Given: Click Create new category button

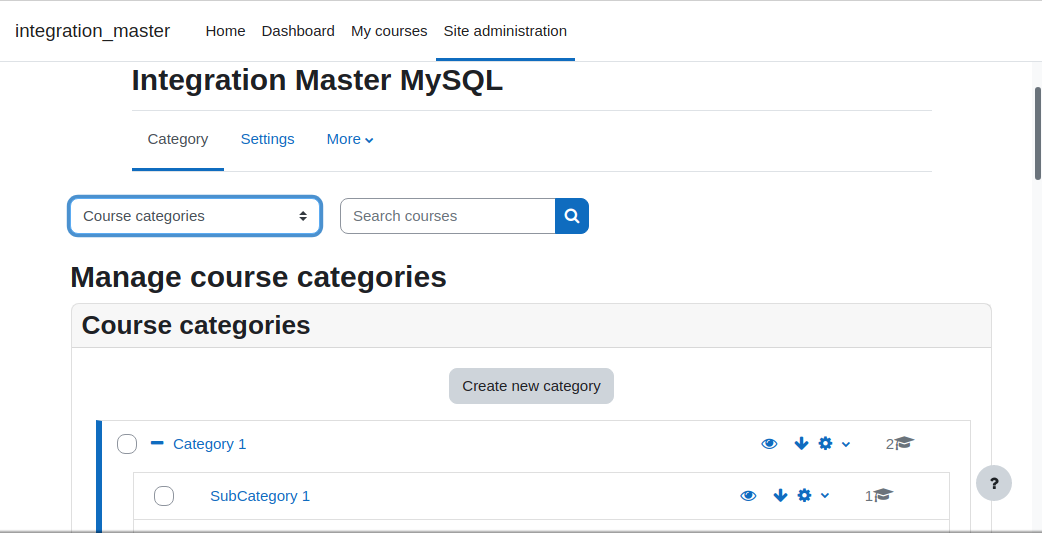Looking at the screenshot, I should click(532, 386).
